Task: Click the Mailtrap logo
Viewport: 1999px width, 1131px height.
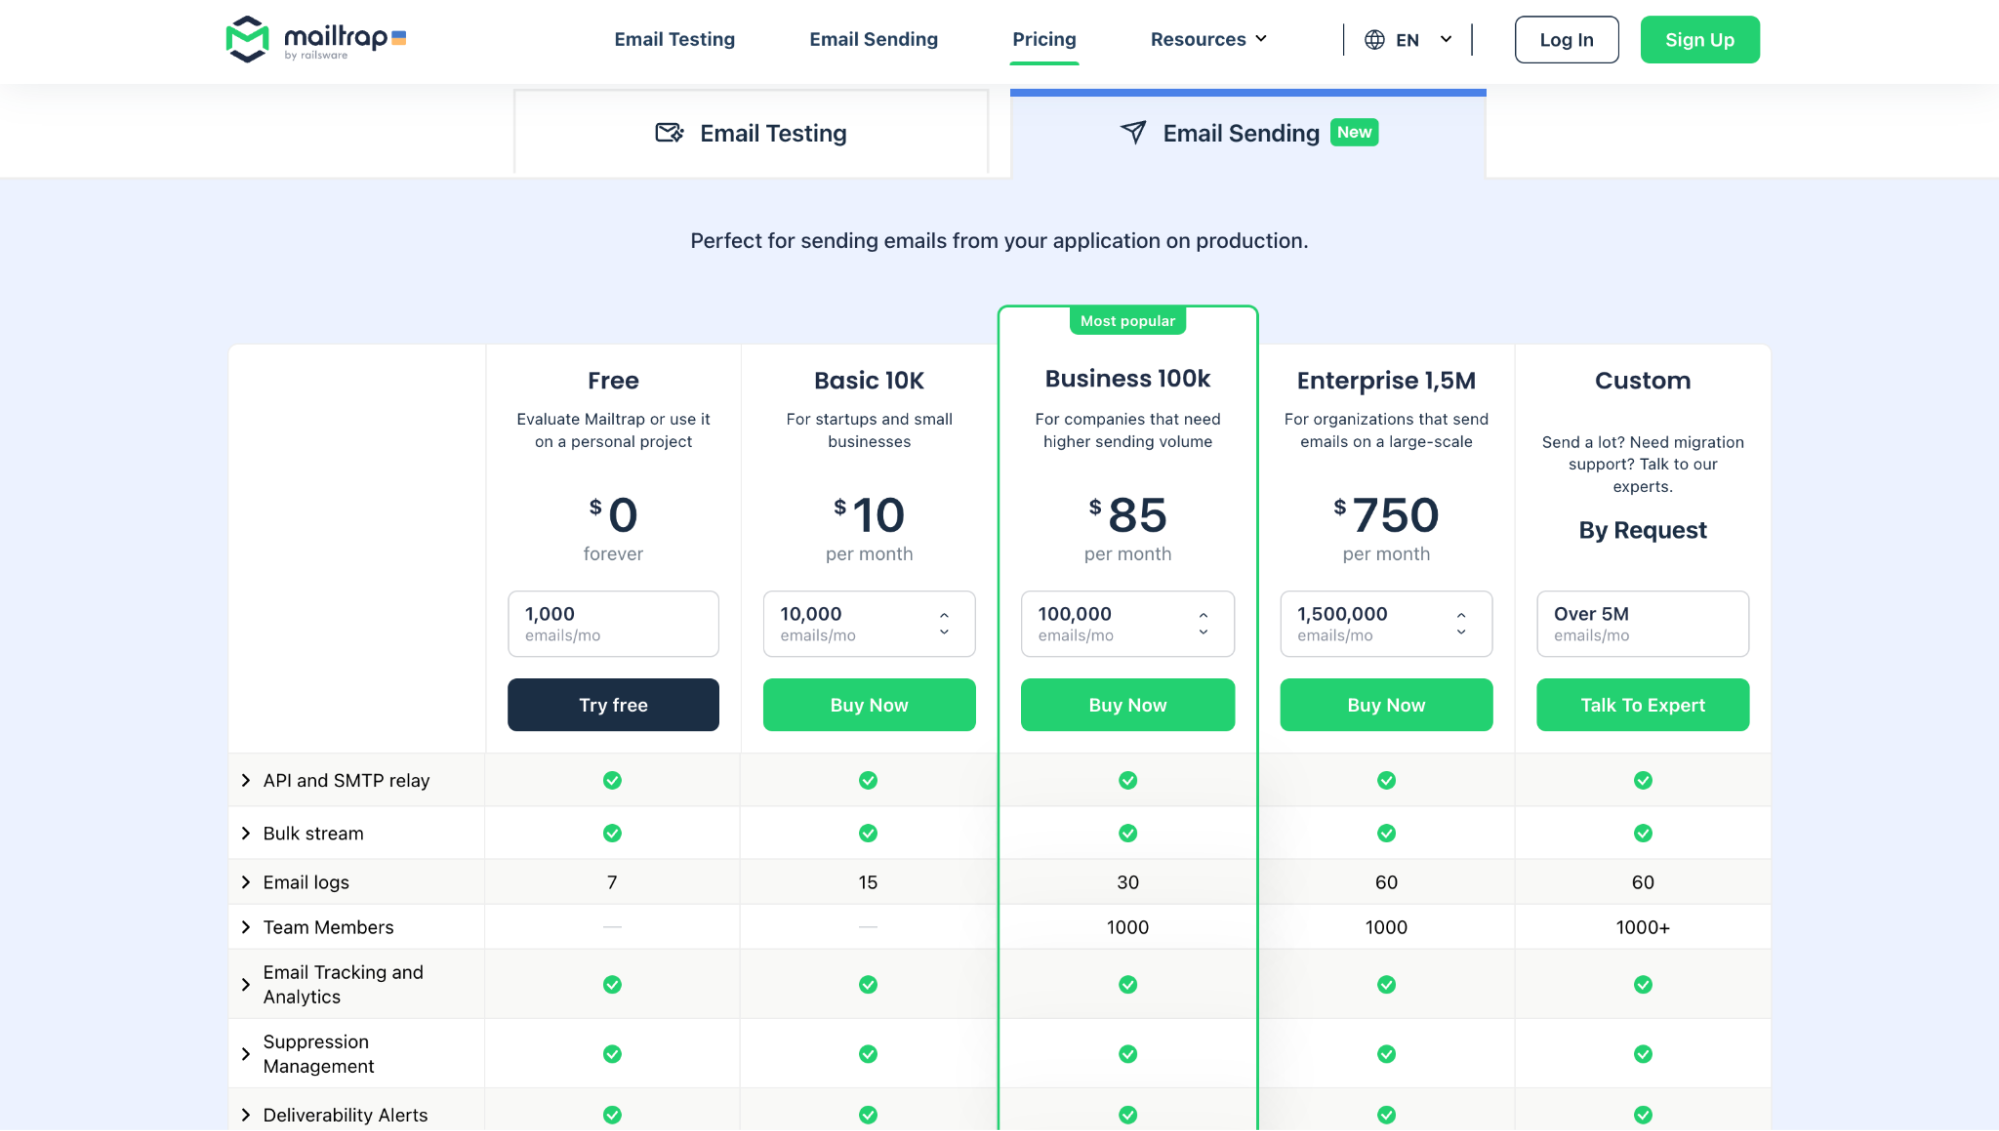Action: (x=316, y=39)
